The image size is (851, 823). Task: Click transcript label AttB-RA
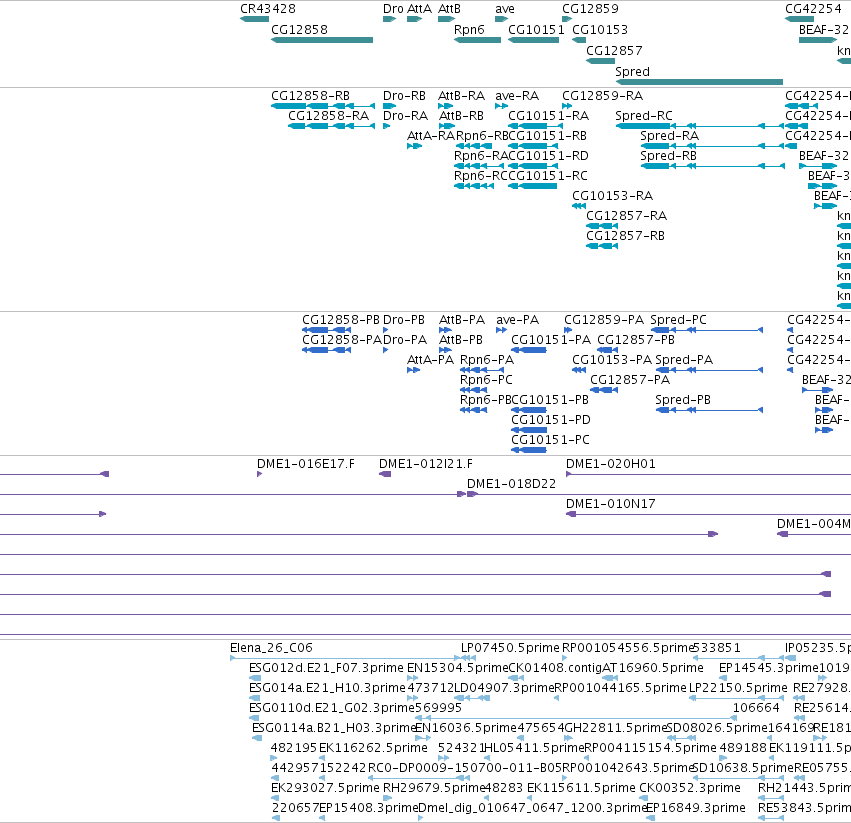[461, 96]
